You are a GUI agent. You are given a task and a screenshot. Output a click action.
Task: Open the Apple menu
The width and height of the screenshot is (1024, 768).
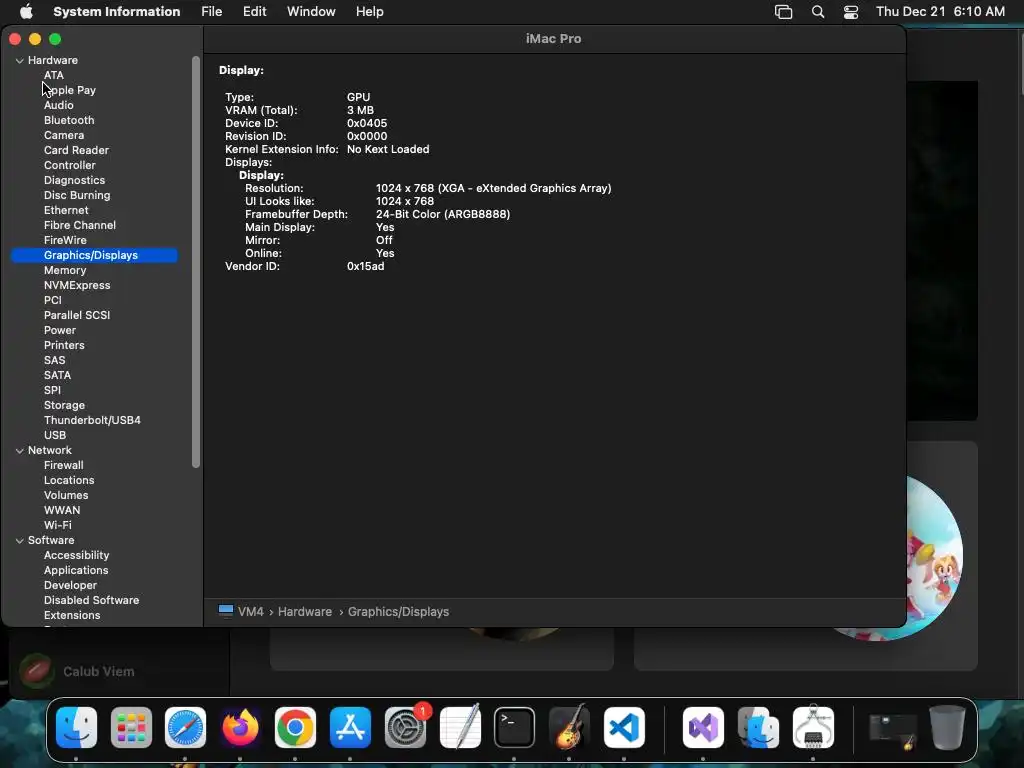coord(26,11)
